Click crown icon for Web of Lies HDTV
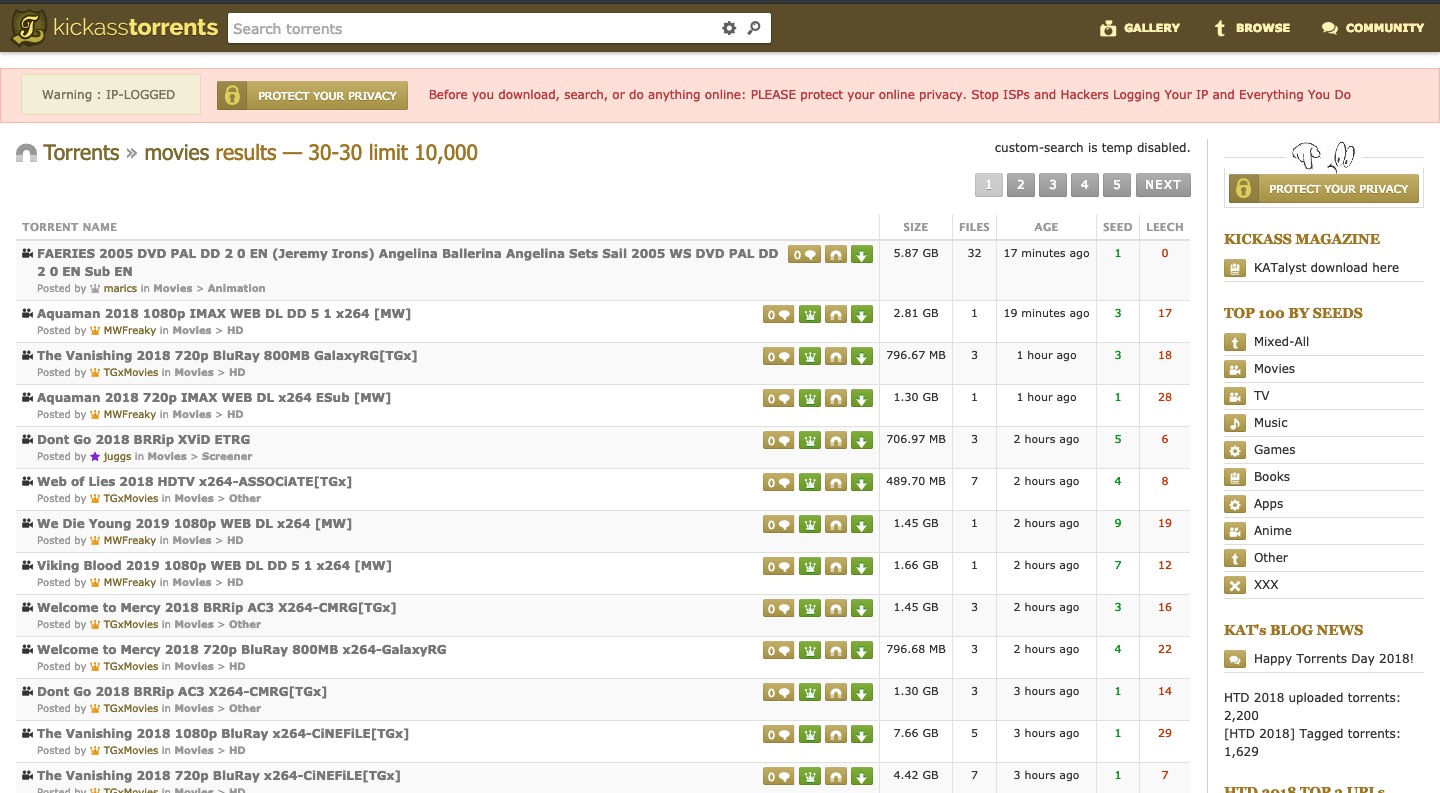The image size is (1440, 793). click(x=809, y=482)
